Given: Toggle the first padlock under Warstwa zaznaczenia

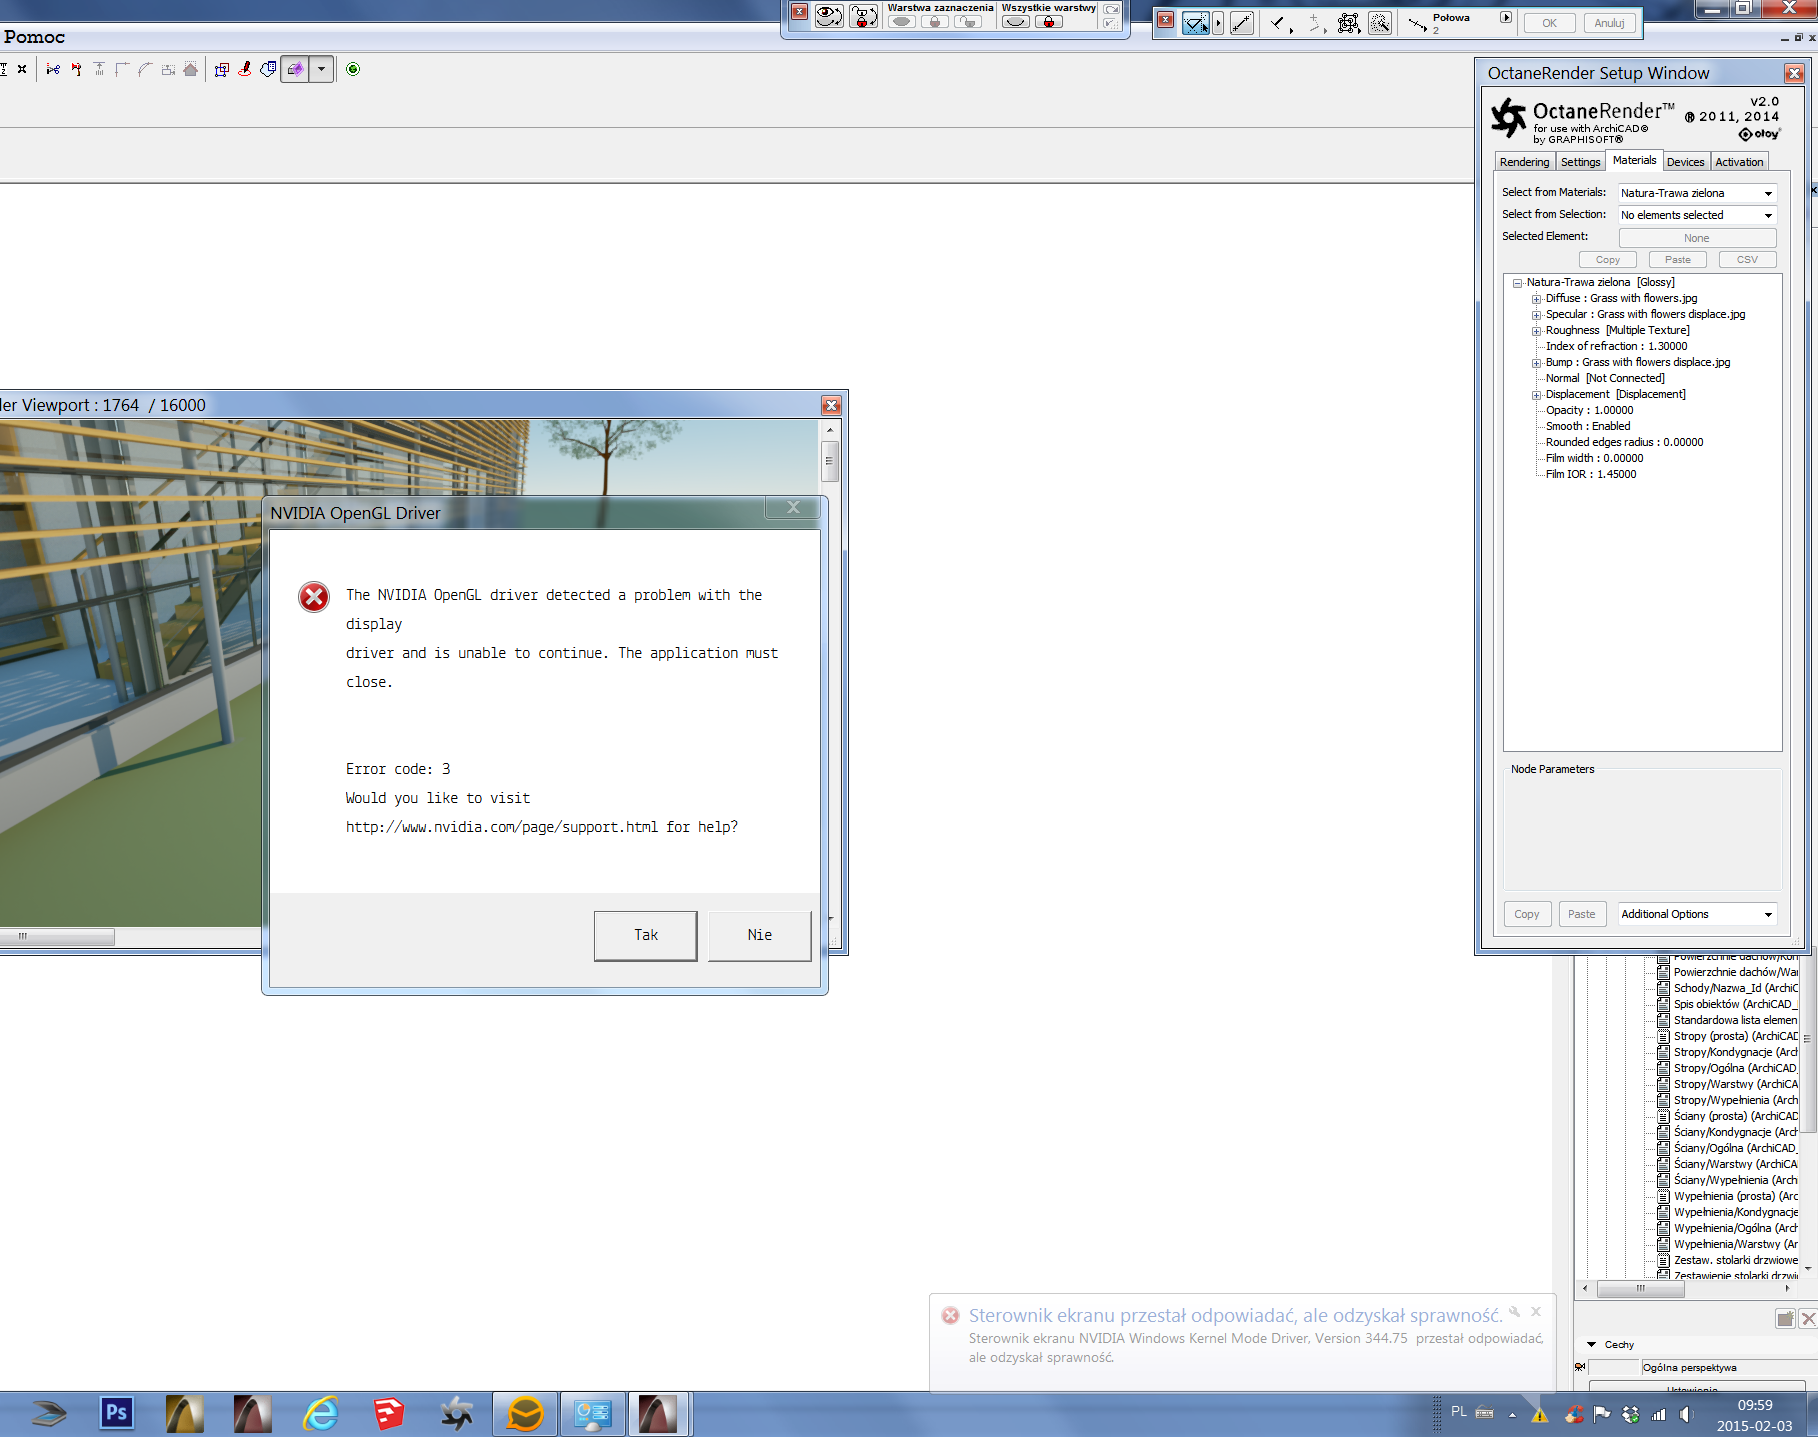Looking at the screenshot, I should tap(935, 22).
